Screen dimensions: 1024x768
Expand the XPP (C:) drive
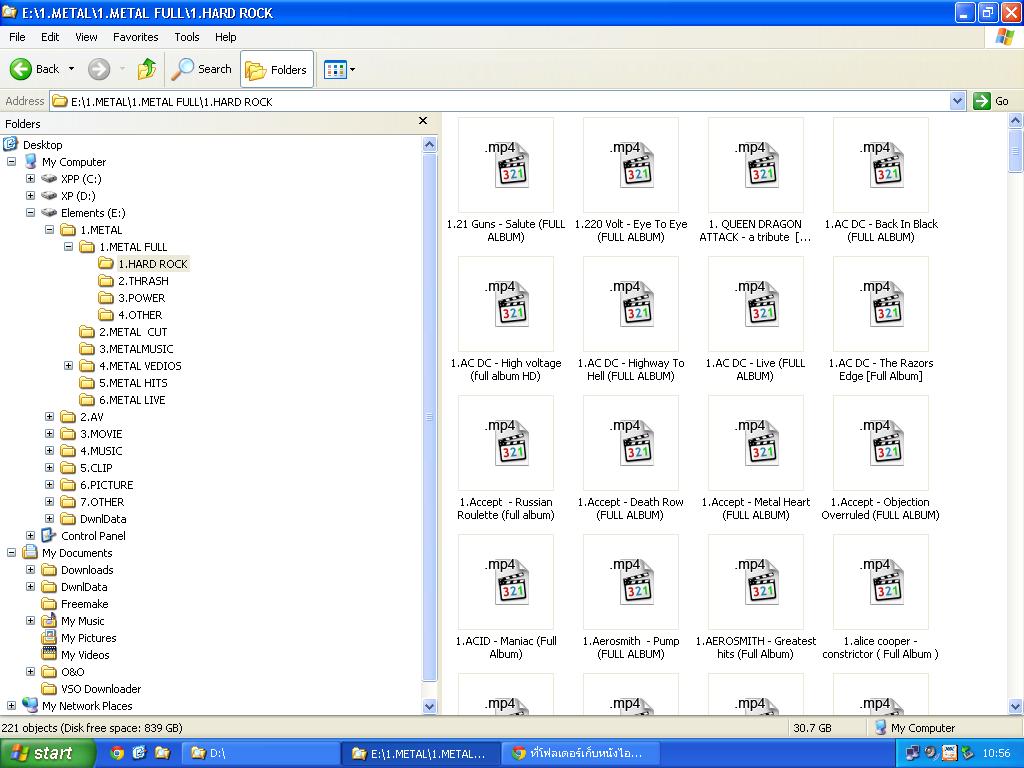[30, 178]
